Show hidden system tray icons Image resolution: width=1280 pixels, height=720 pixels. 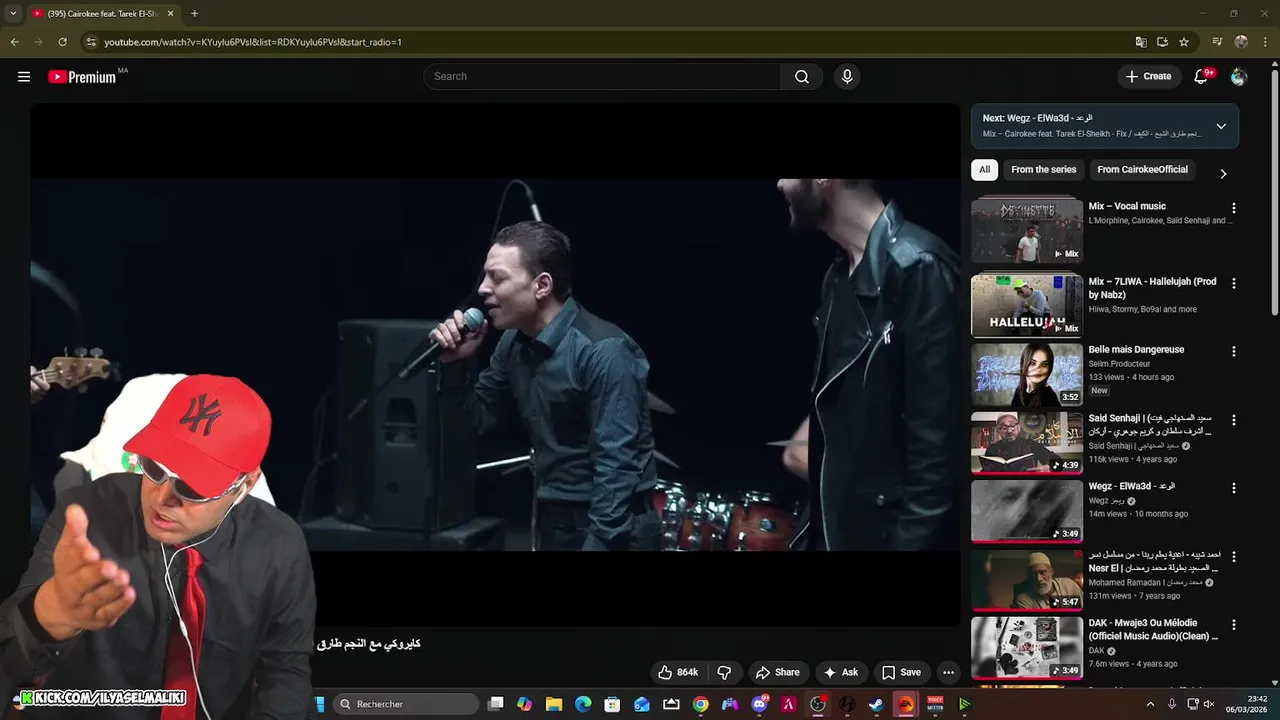(1150, 704)
